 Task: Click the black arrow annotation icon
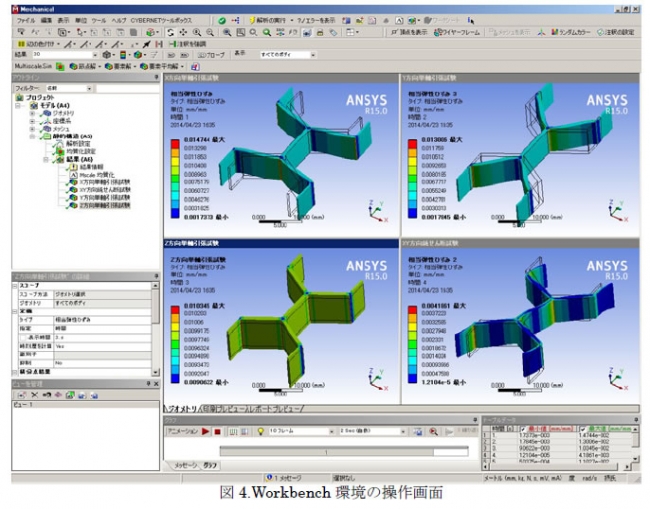pos(146,44)
